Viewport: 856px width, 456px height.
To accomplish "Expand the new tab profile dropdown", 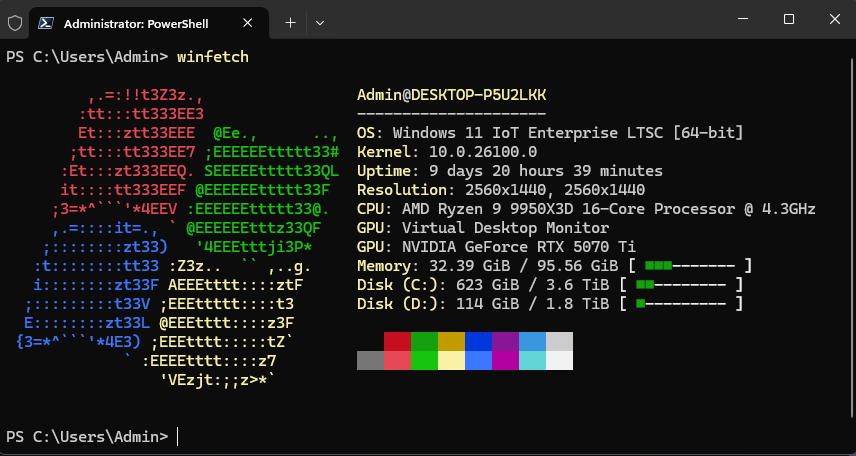I will pyautogui.click(x=320, y=23).
